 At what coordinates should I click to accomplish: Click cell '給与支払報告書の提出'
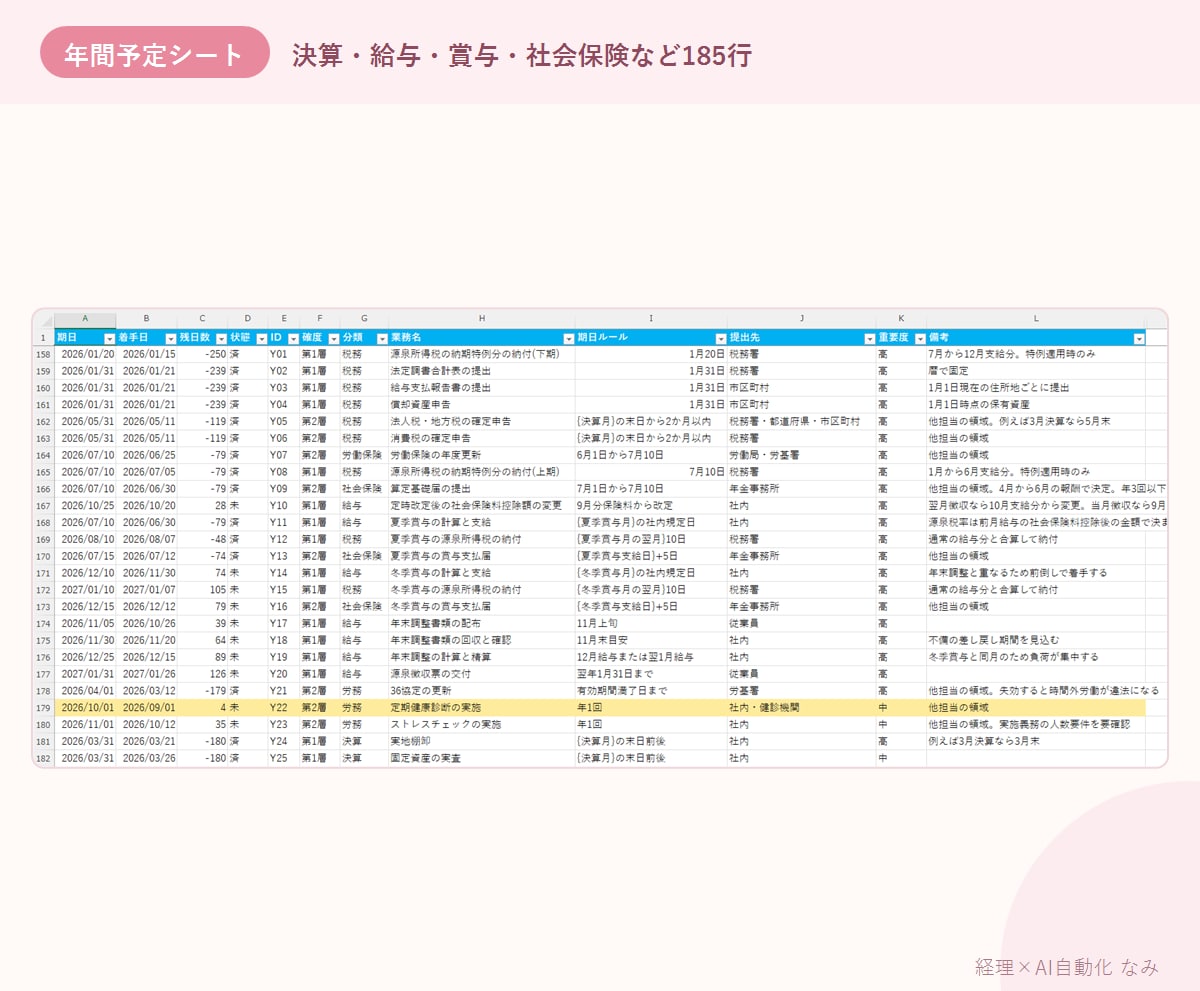tap(482, 388)
